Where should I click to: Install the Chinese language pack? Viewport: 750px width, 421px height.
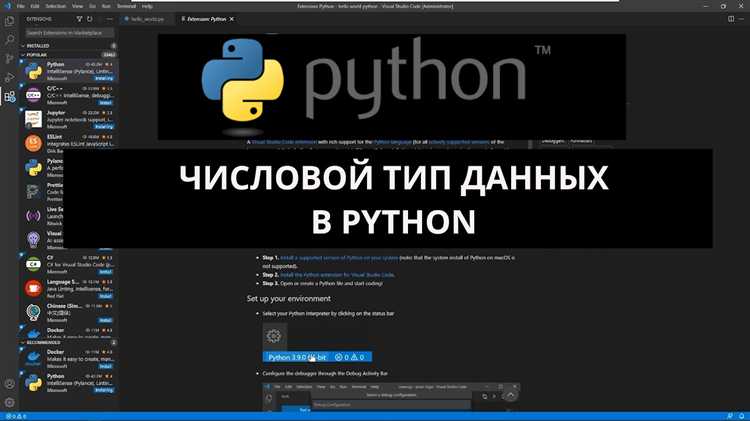(105, 320)
